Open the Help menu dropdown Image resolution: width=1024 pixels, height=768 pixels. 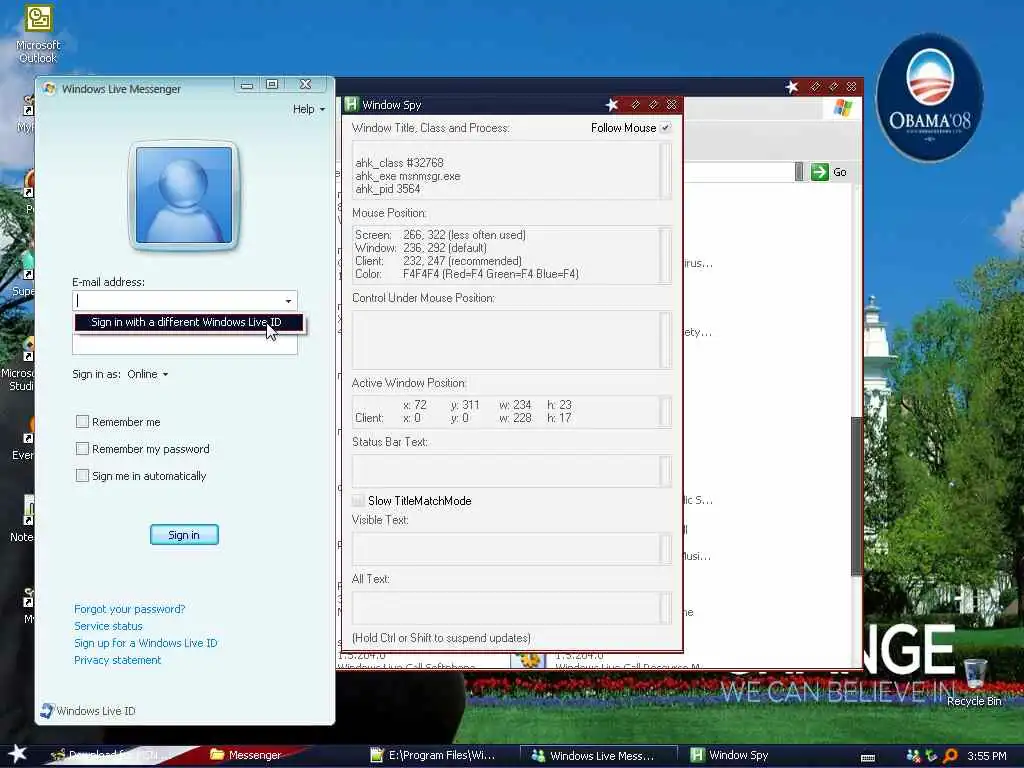[x=308, y=109]
